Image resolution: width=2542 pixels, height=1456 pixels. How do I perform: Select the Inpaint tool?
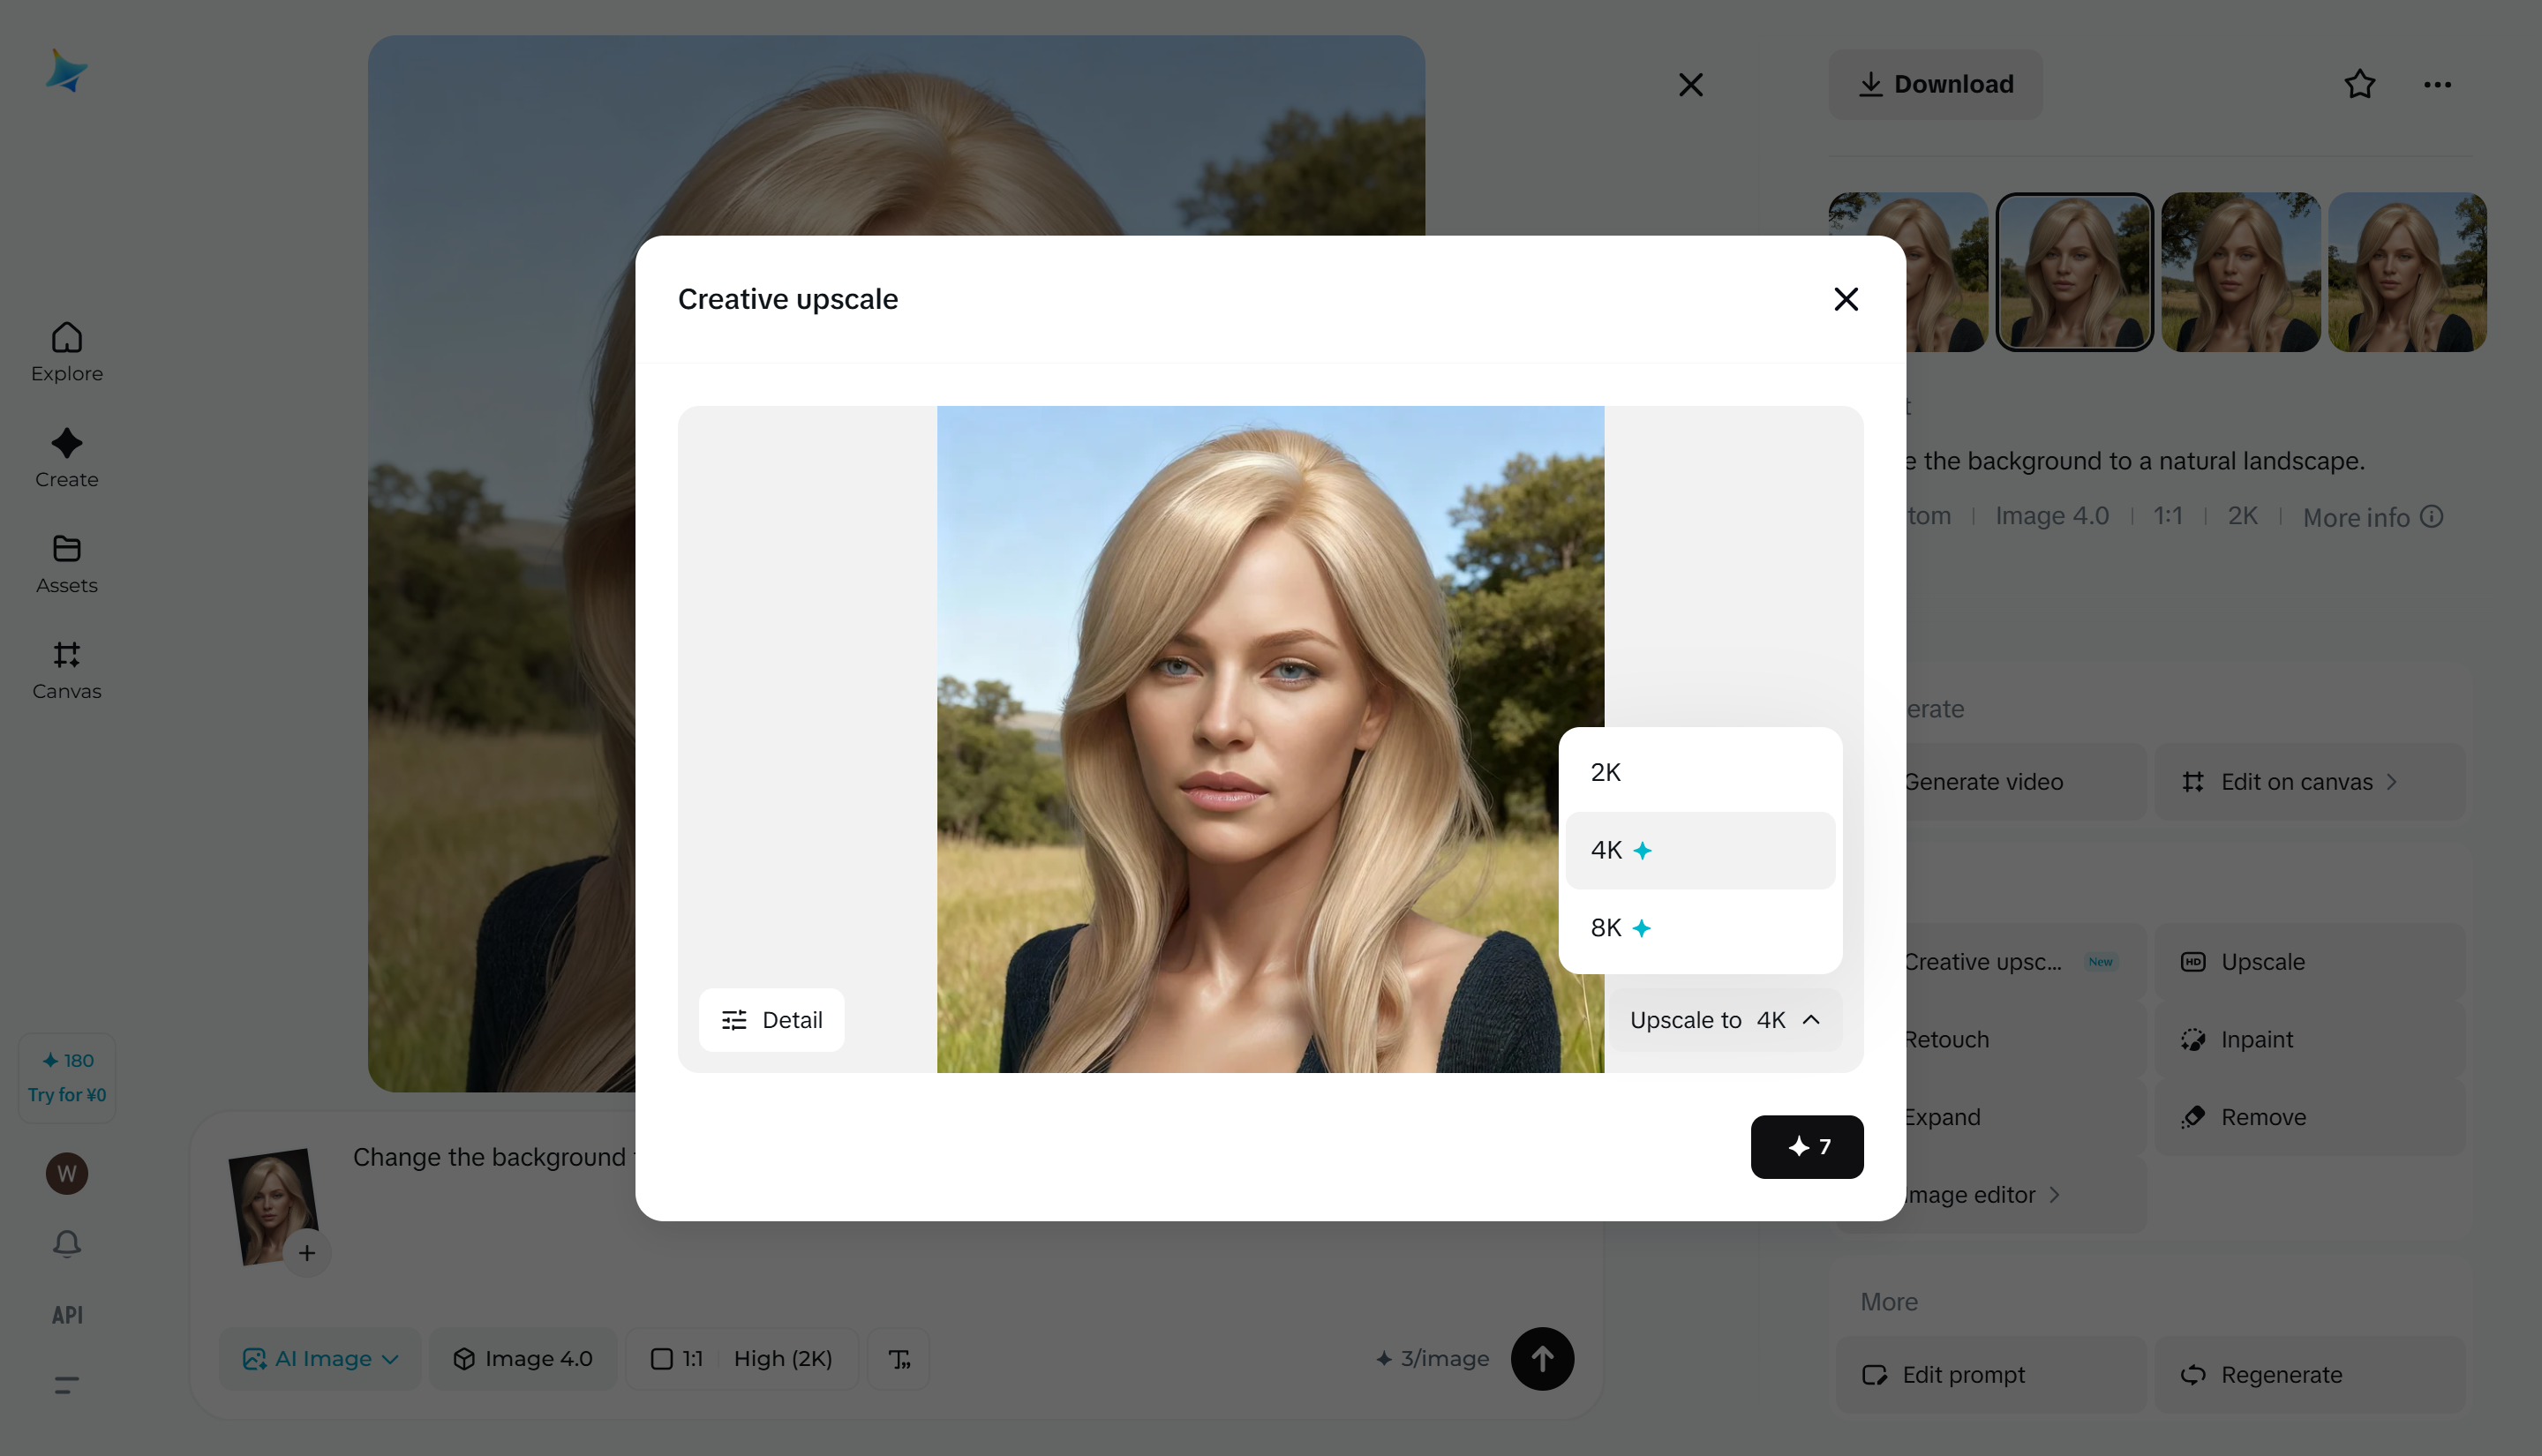2258,1039
